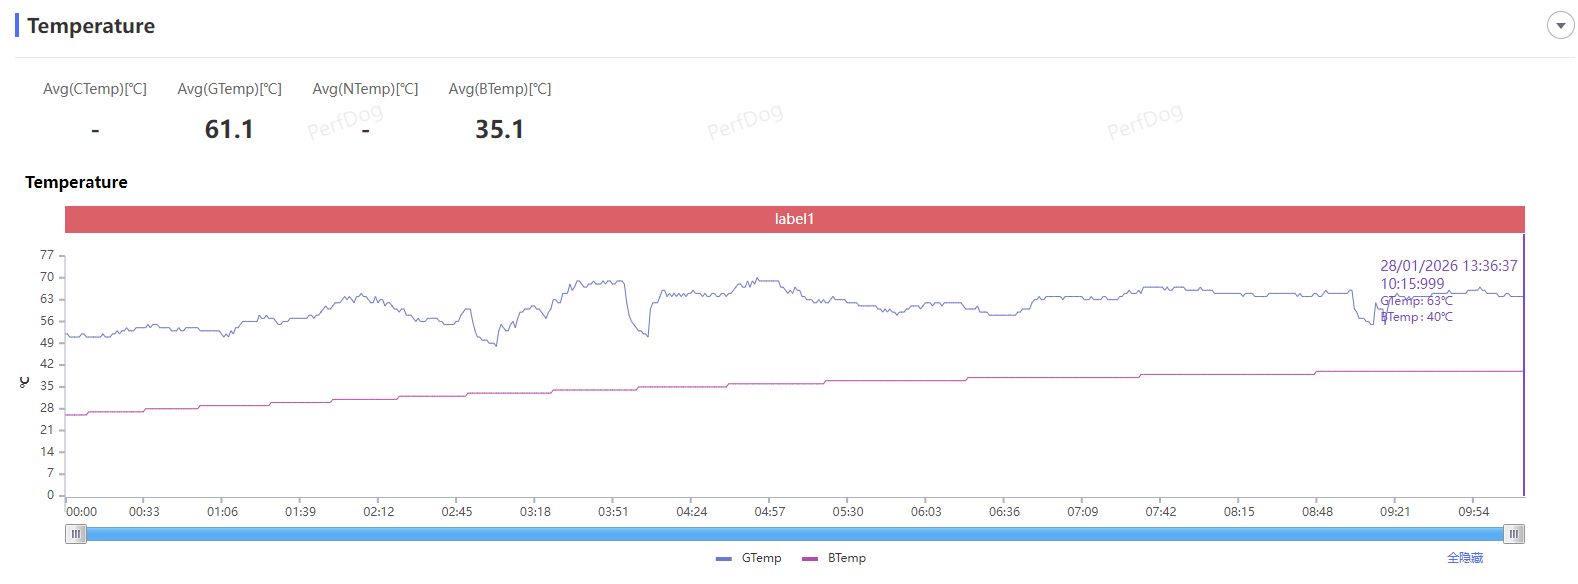Click the 全隐藏 hide-all link
The image size is (1578, 584).
1465,558
